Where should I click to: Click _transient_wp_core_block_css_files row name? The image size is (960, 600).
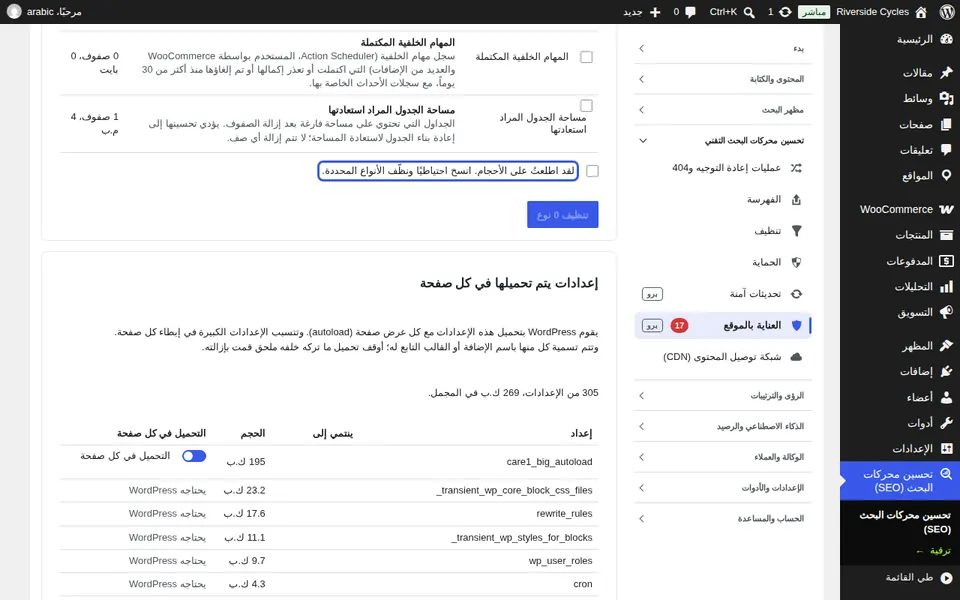click(514, 490)
